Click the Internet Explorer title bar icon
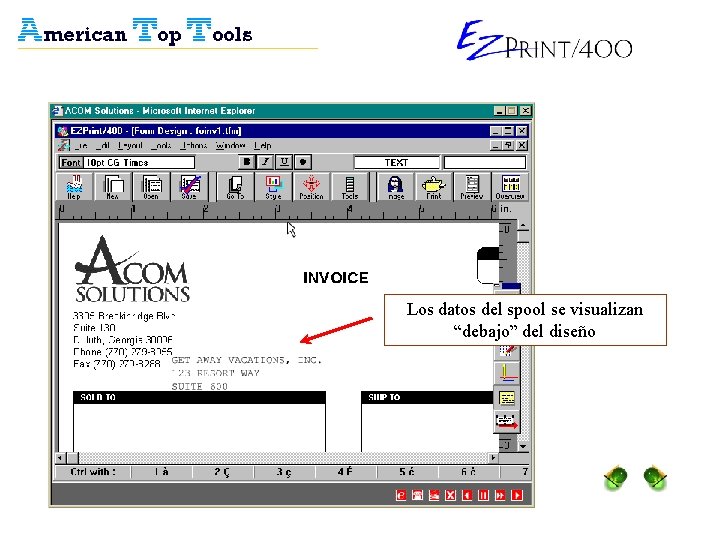 57,111
